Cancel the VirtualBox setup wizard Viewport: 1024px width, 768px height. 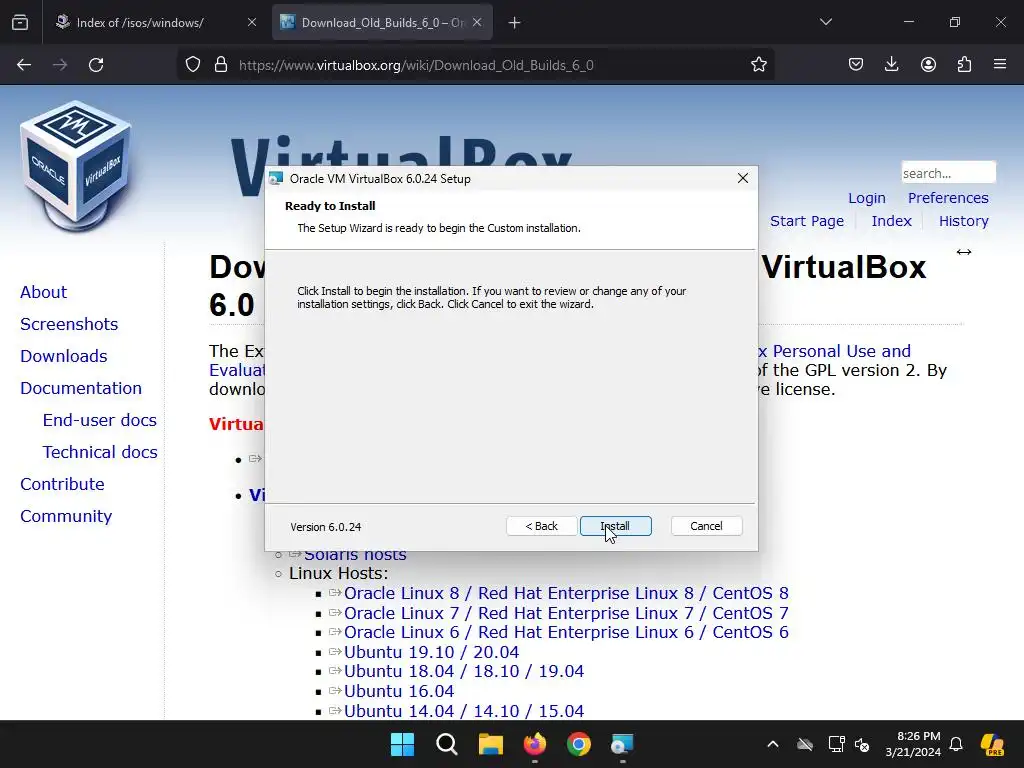[x=706, y=526]
